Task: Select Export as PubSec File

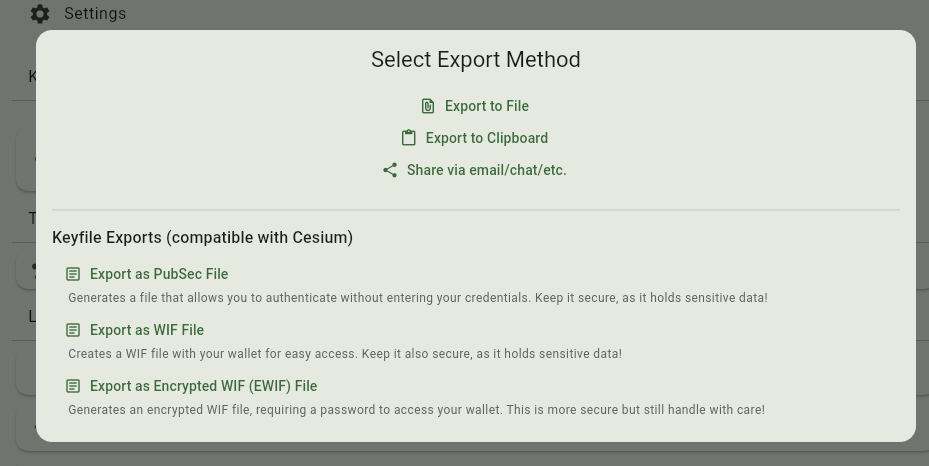Action: pyautogui.click(x=159, y=274)
